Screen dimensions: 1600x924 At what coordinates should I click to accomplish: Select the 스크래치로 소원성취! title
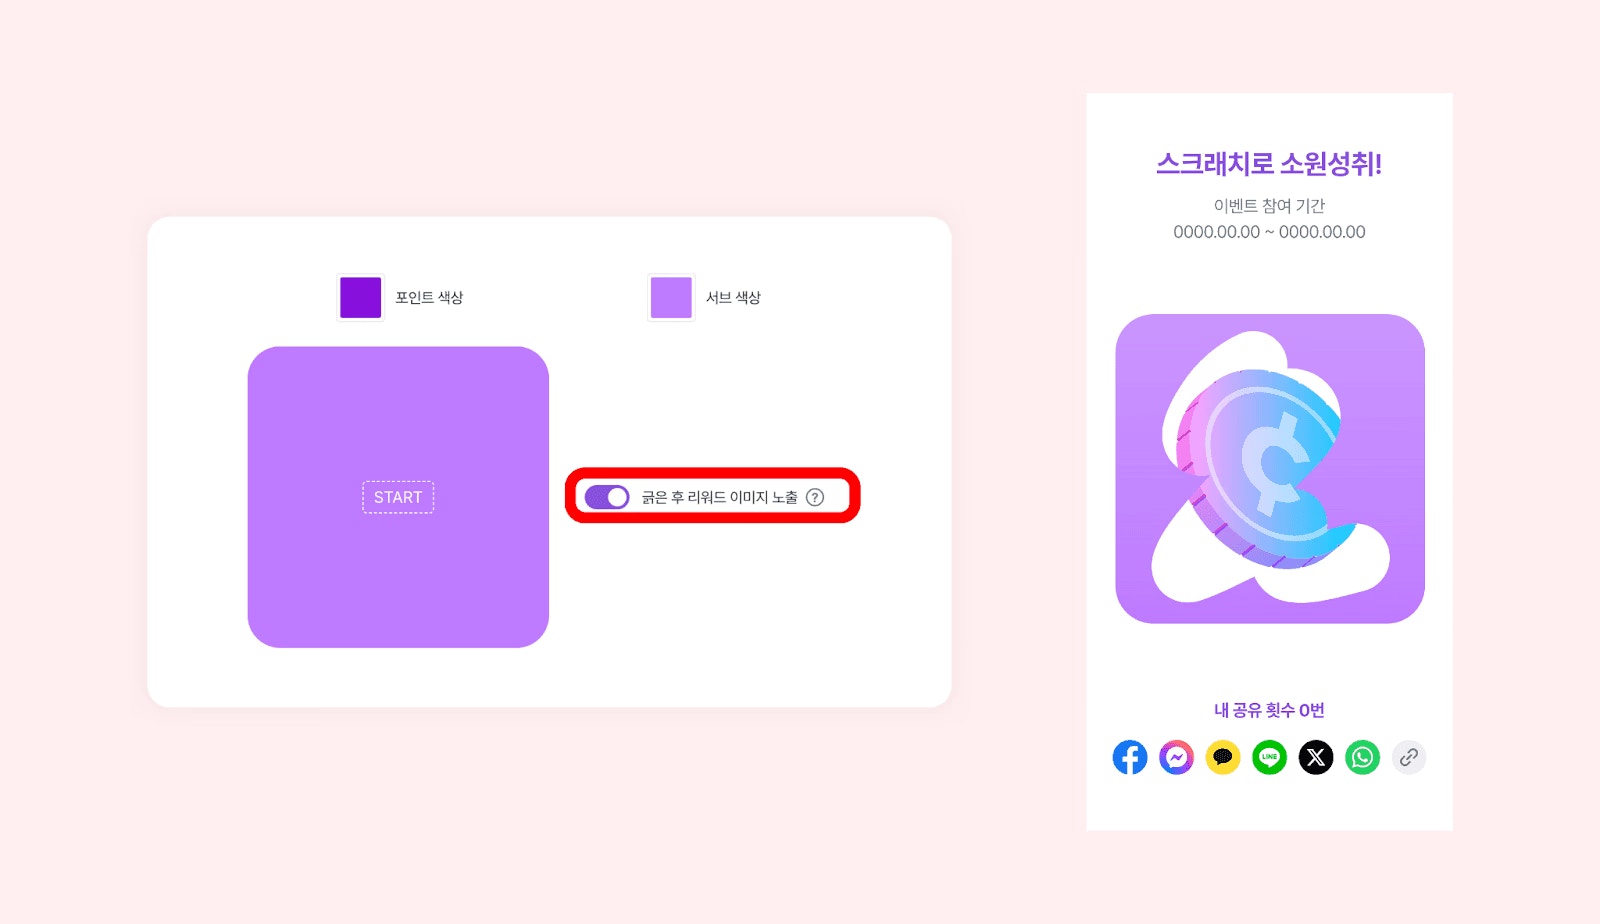(1269, 163)
